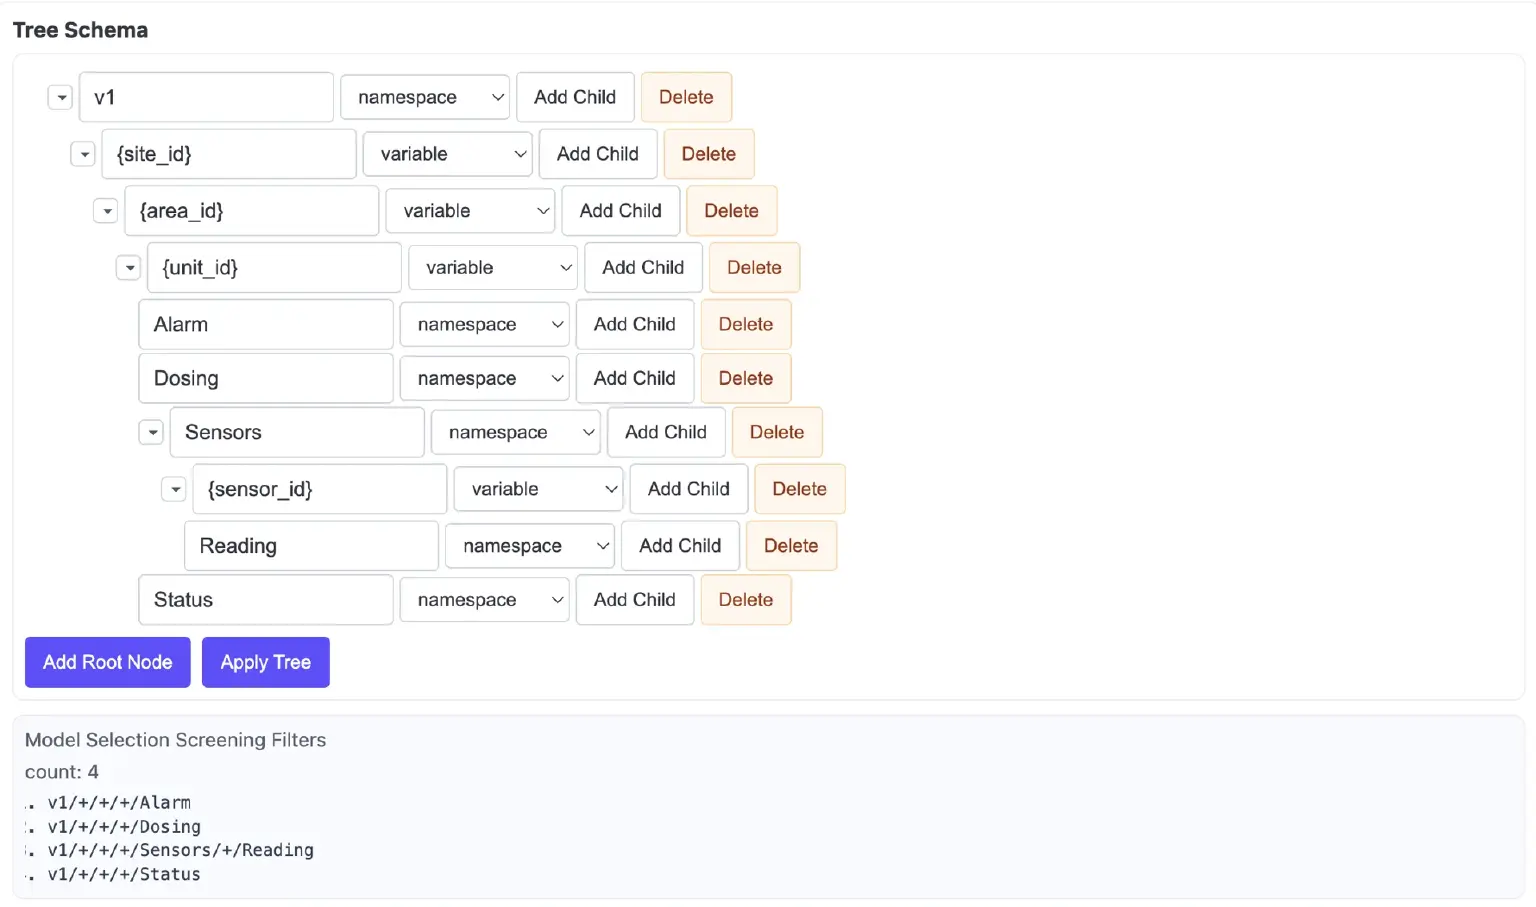Delete the Alarm node
Viewport: 1536px width, 907px height.
click(746, 324)
